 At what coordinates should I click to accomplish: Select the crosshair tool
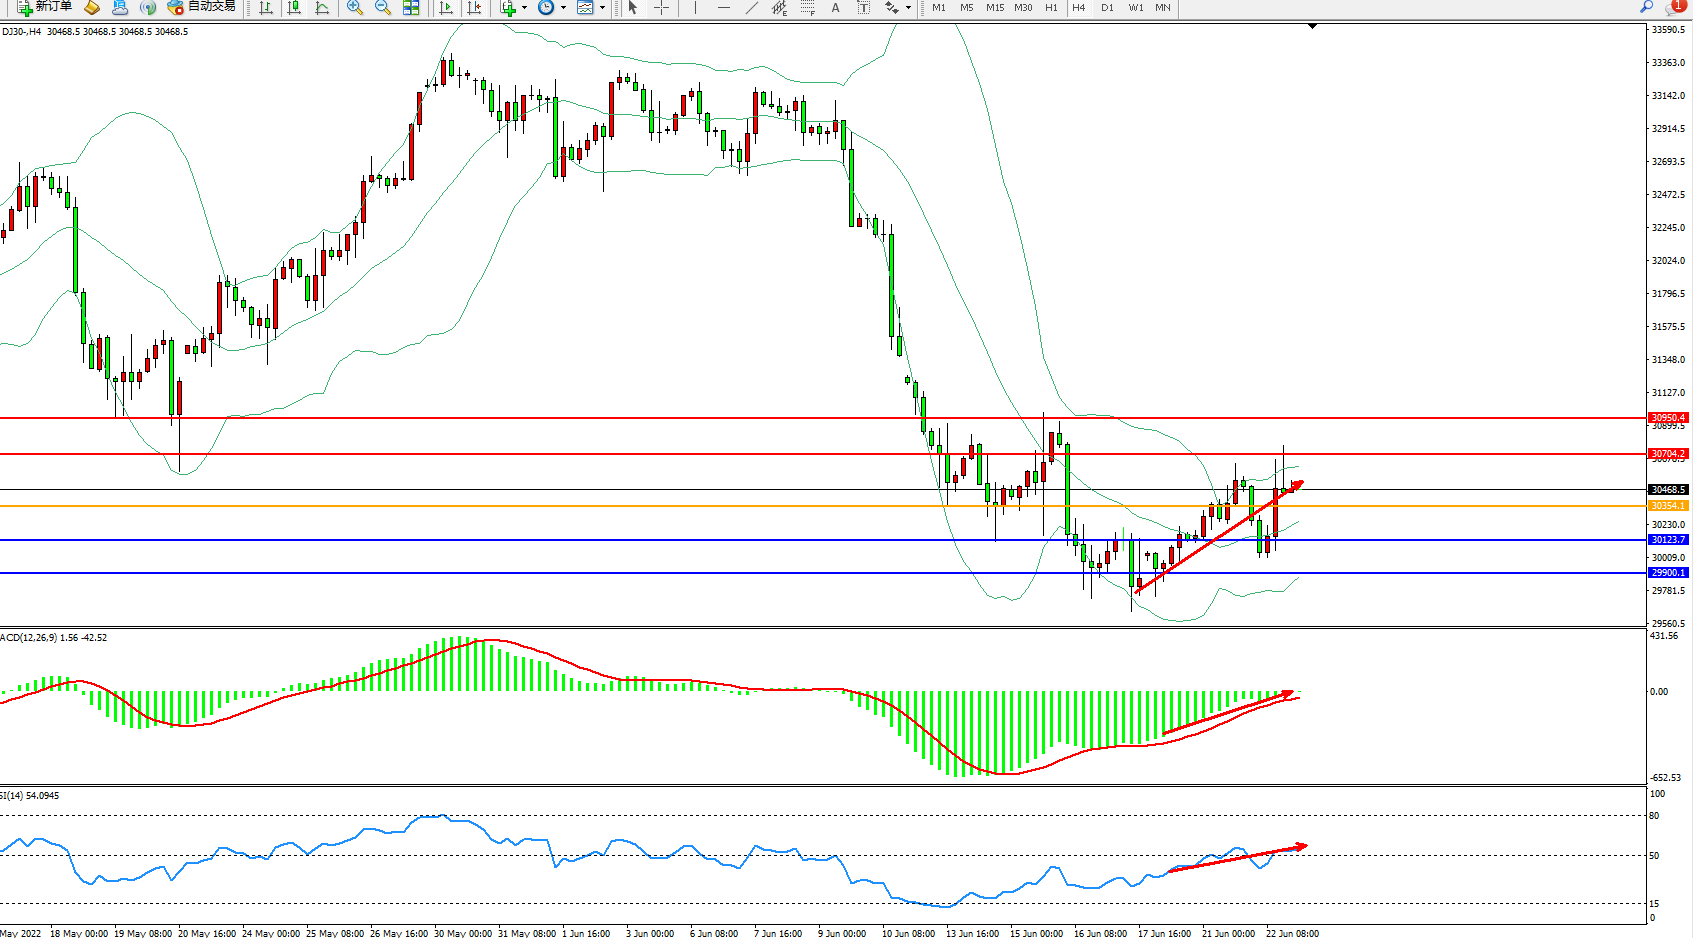point(661,8)
